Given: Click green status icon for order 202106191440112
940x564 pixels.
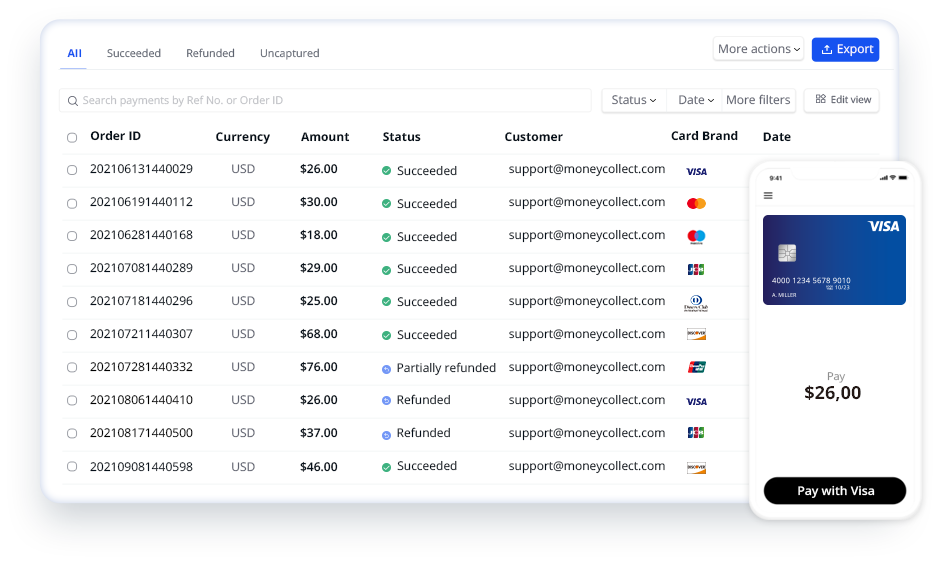Looking at the screenshot, I should coord(387,204).
